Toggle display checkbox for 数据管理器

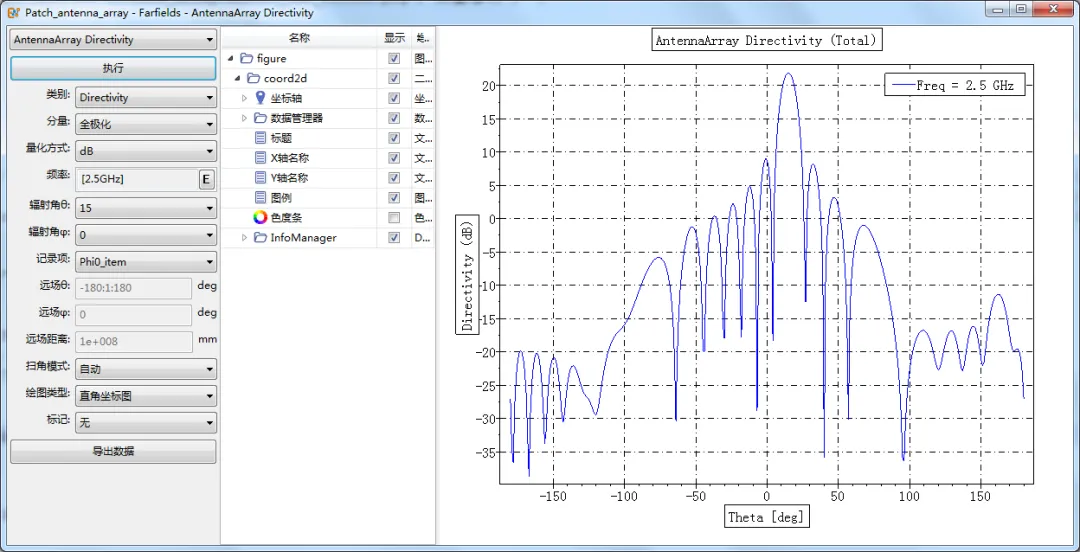[x=394, y=118]
